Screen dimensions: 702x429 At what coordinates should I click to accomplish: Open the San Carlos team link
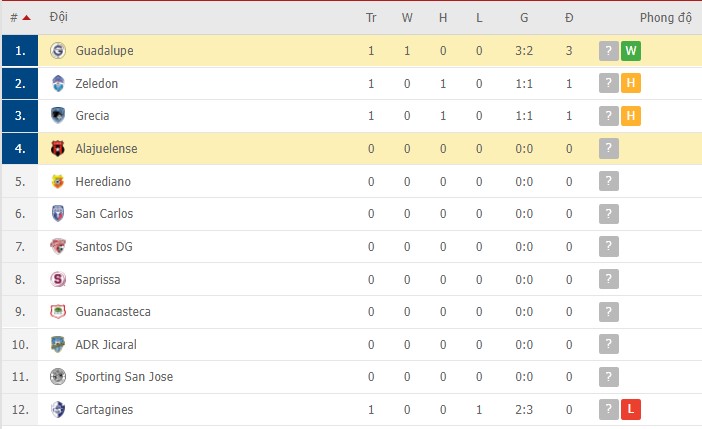point(104,214)
